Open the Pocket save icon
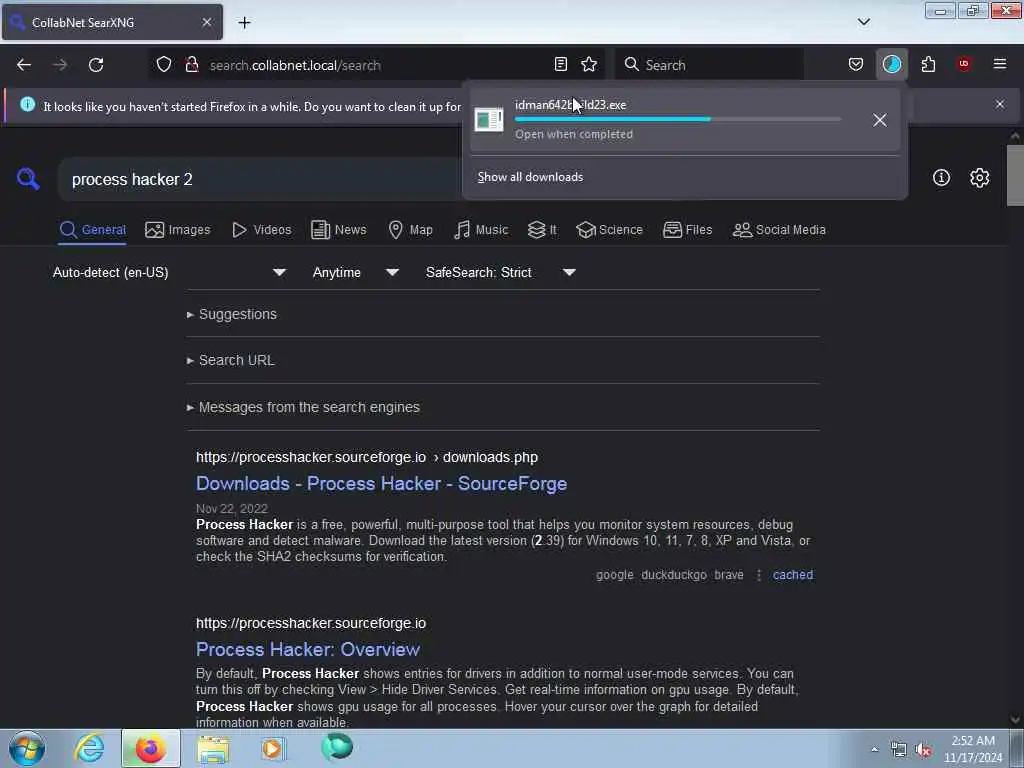Image resolution: width=1024 pixels, height=768 pixels. (x=856, y=65)
